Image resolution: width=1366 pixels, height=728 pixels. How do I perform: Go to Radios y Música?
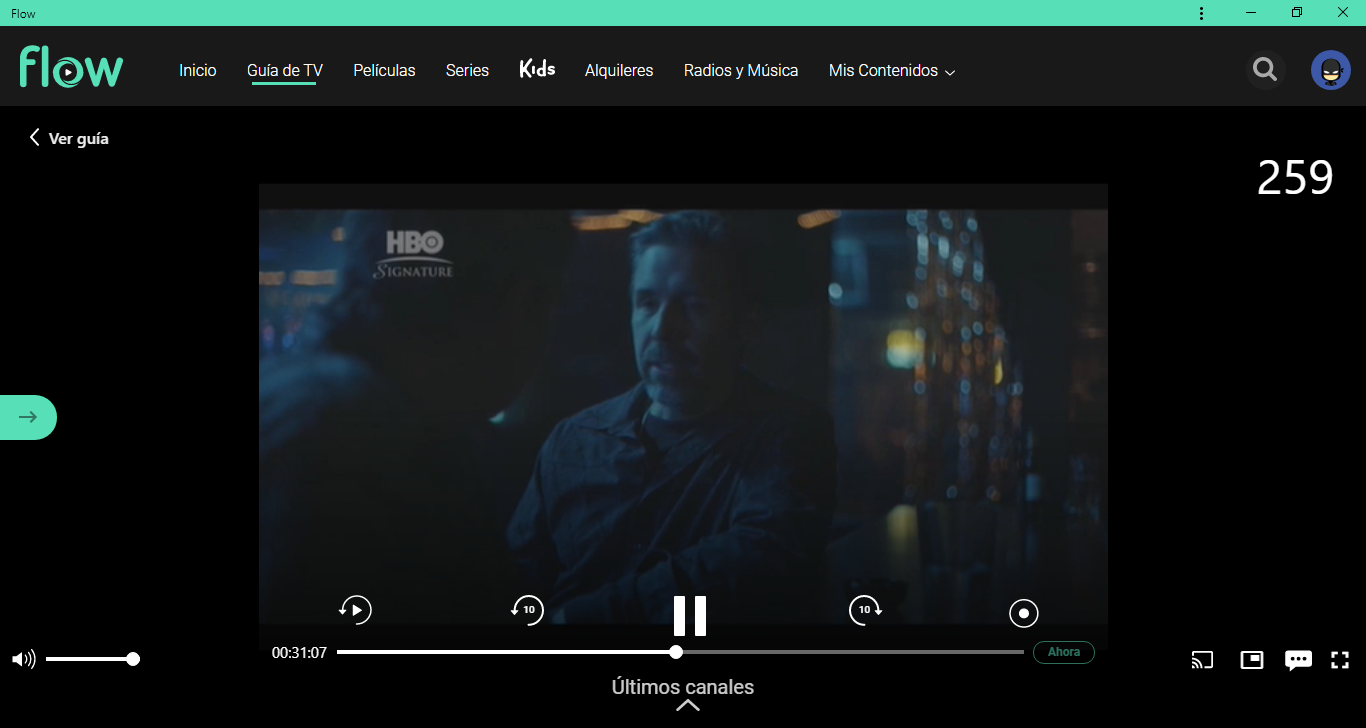pos(741,70)
